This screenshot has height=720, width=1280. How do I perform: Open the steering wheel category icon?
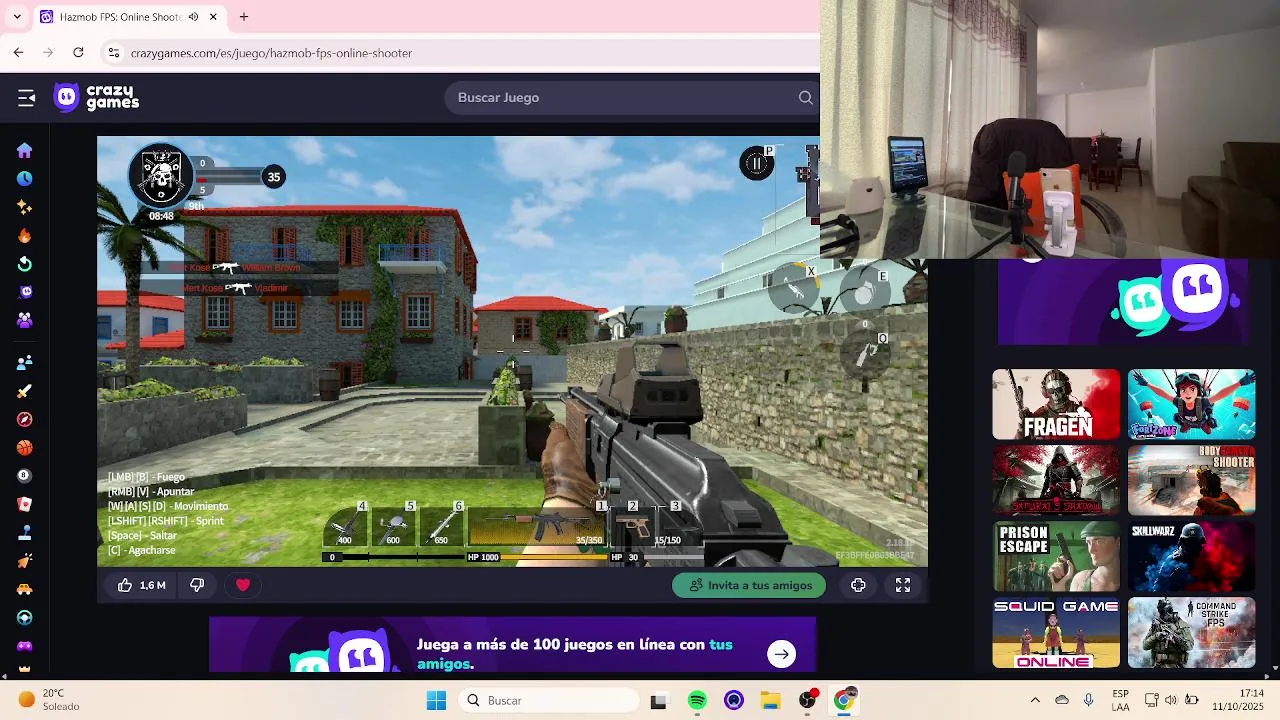point(25,618)
